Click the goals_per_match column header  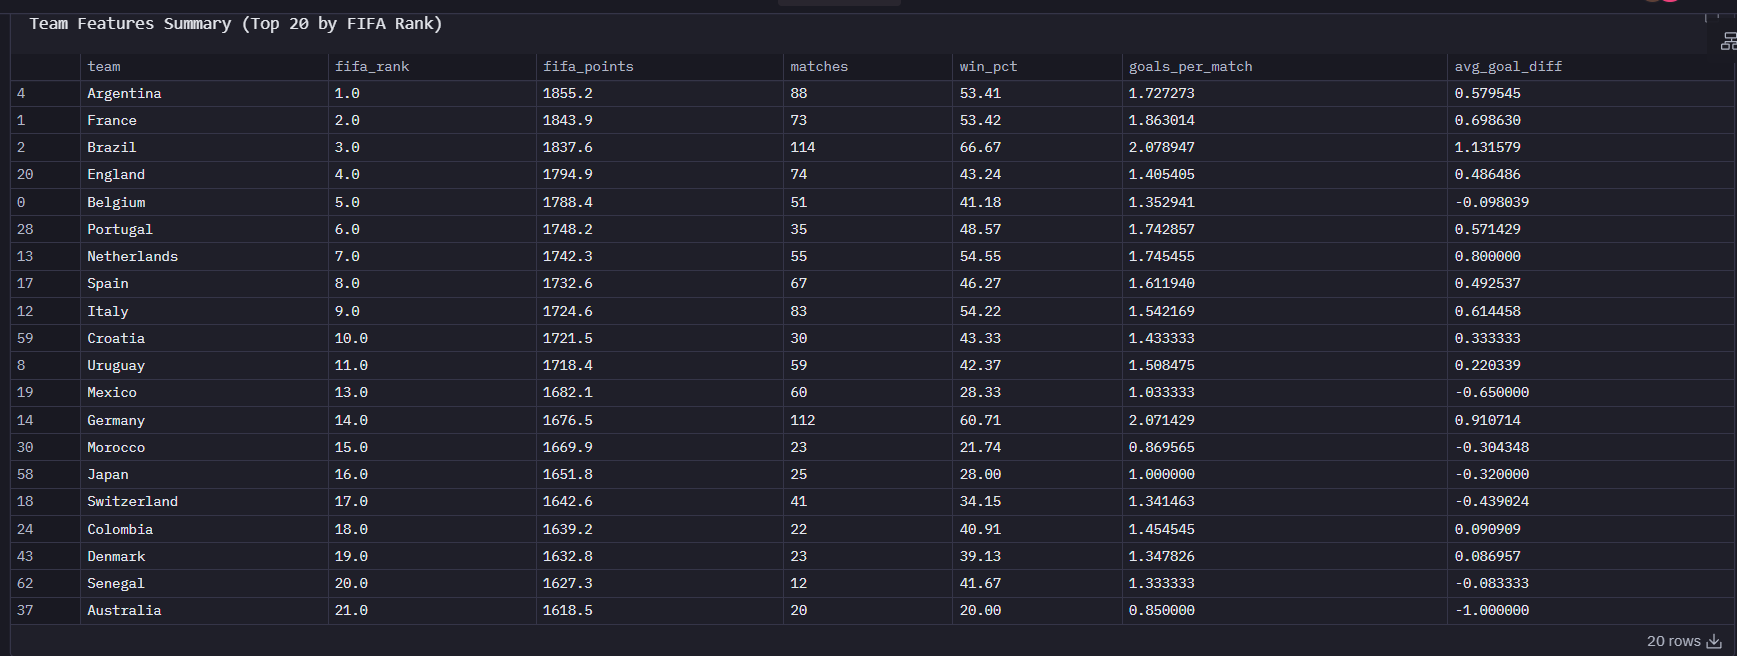tap(1190, 66)
